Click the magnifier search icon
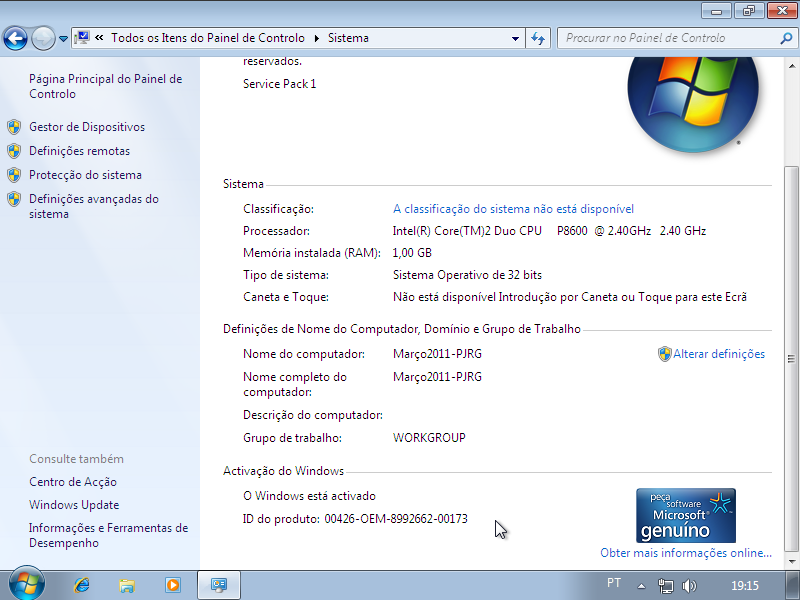The width and height of the screenshot is (800, 600). [786, 38]
